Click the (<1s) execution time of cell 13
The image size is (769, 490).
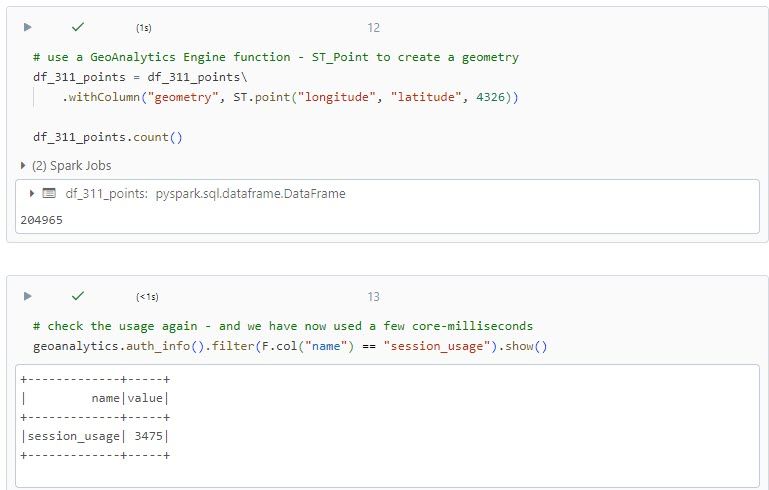coord(147,297)
